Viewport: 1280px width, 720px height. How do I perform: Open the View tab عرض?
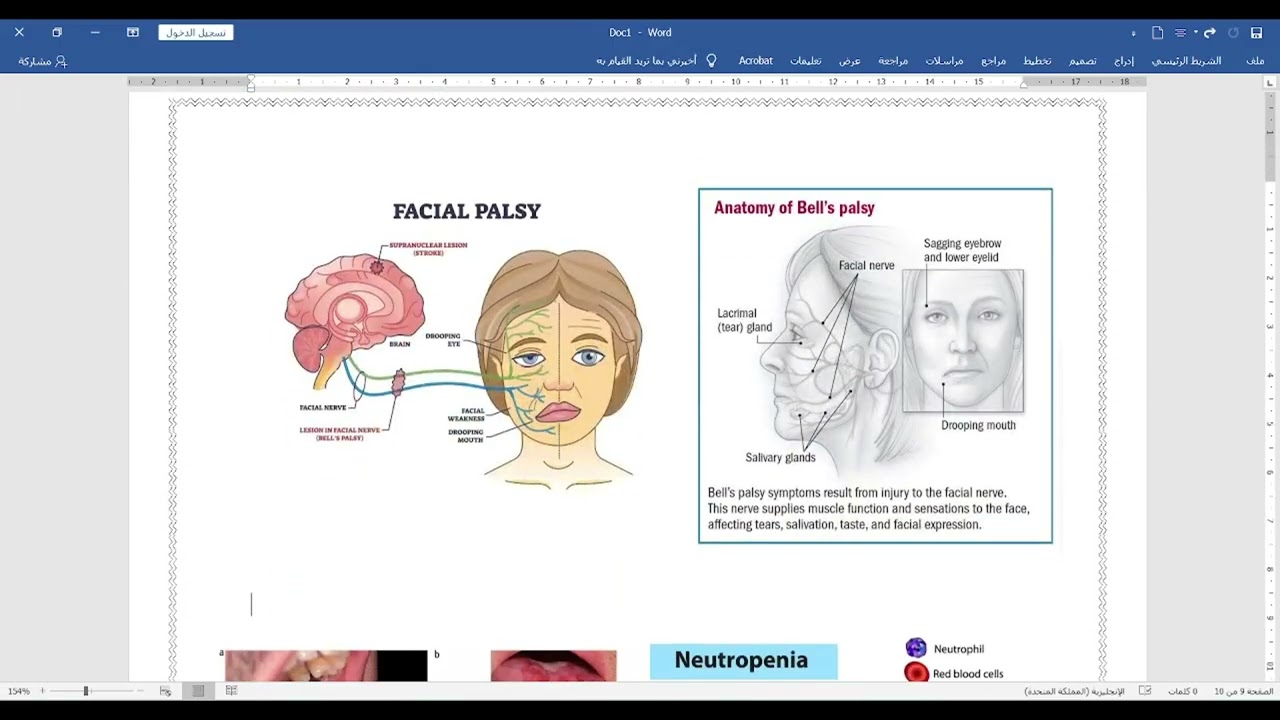pyautogui.click(x=849, y=61)
